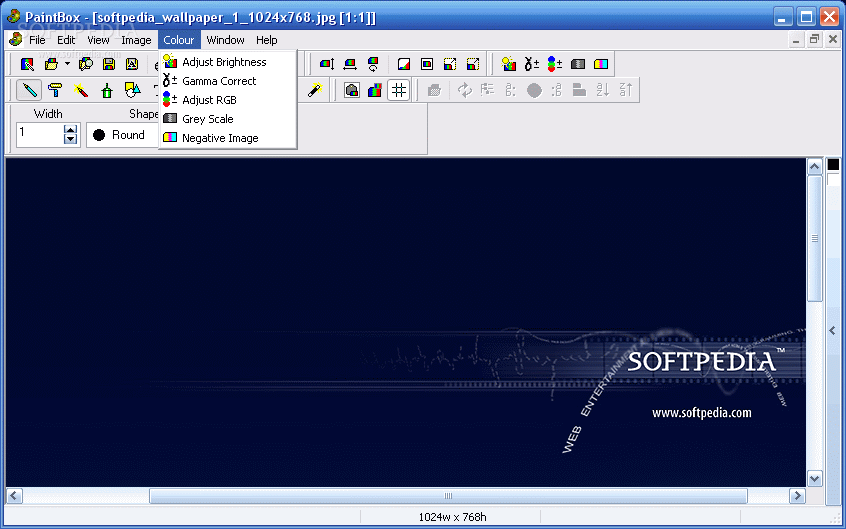Select the green paint bottle fill tool
Image resolution: width=846 pixels, height=529 pixels.
coord(107,90)
